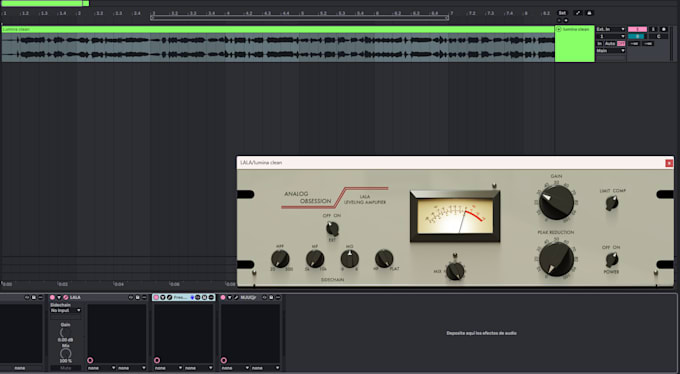Arm lumina clean track for recording
This screenshot has height=374, width=680.
pyautogui.click(x=664, y=30)
